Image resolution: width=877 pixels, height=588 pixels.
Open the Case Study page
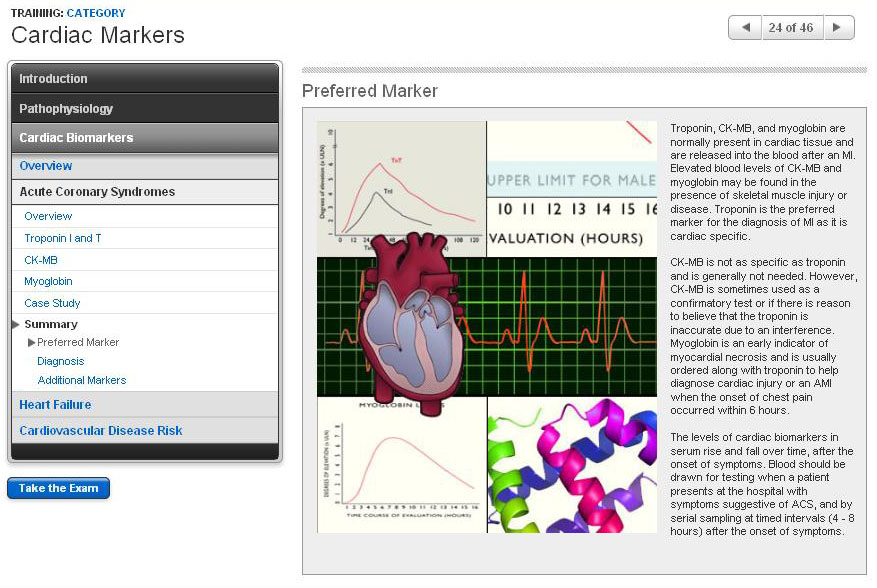tap(52, 303)
